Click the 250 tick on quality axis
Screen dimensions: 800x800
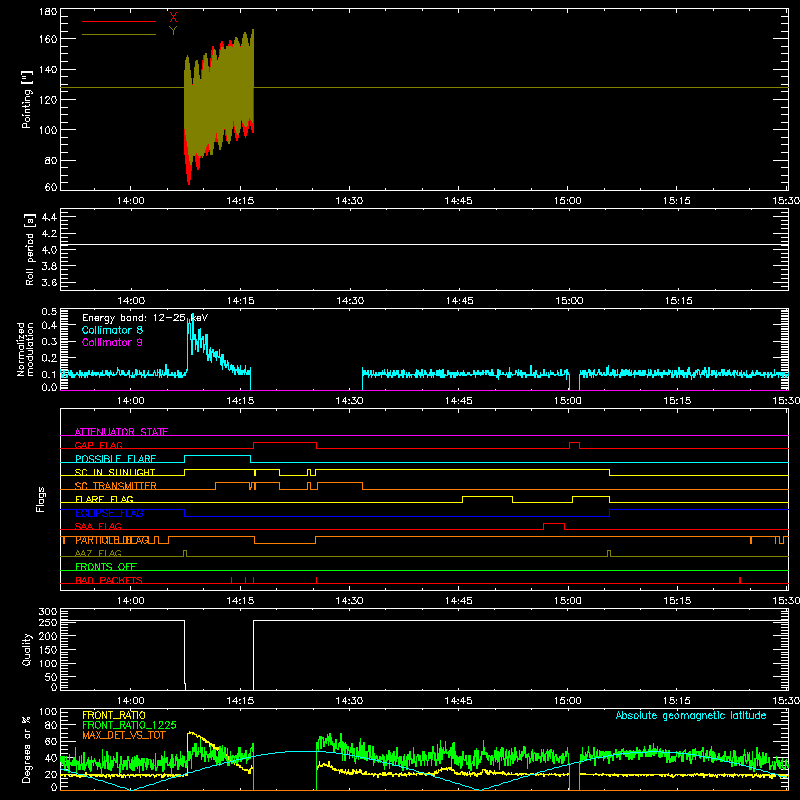[48, 622]
